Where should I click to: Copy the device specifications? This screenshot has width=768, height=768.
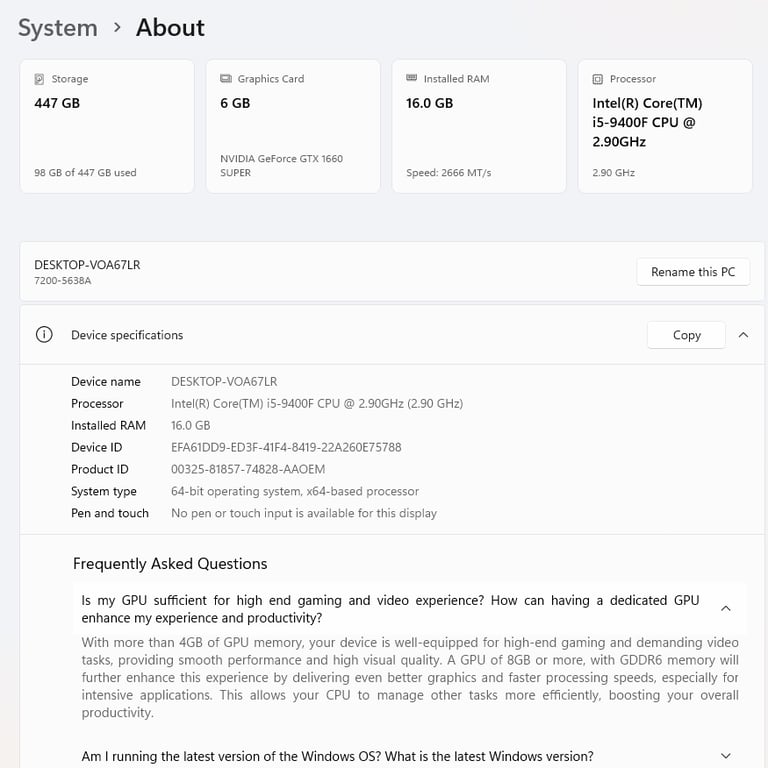pyautogui.click(x=686, y=335)
